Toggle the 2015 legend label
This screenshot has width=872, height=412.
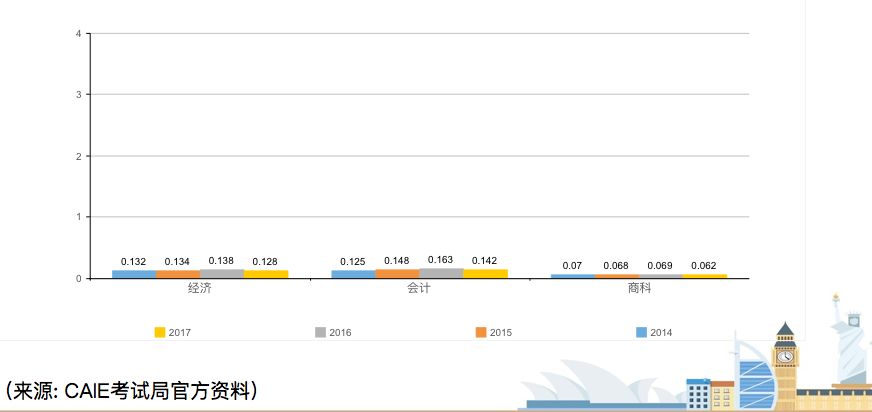click(x=501, y=333)
